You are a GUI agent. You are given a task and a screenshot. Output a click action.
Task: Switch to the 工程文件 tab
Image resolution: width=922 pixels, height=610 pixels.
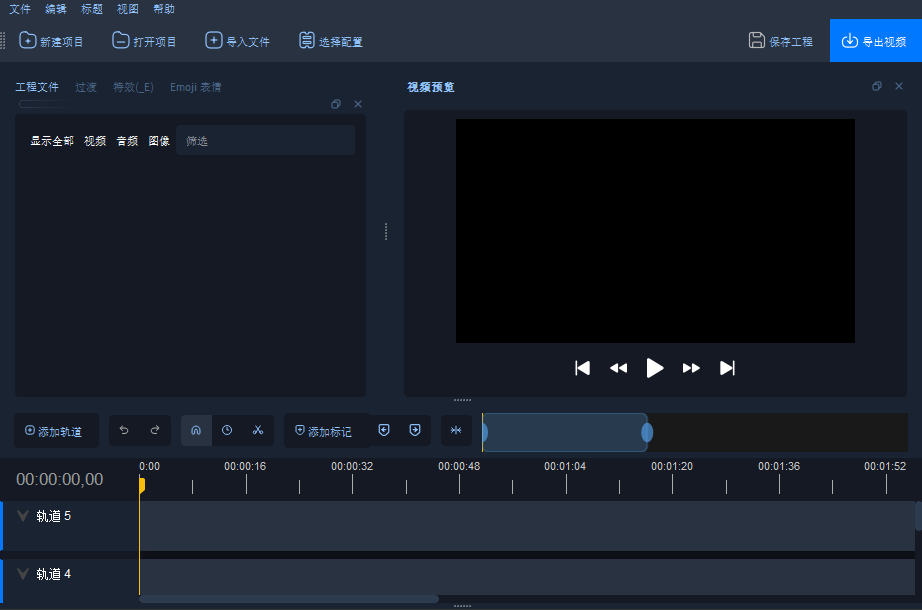37,87
